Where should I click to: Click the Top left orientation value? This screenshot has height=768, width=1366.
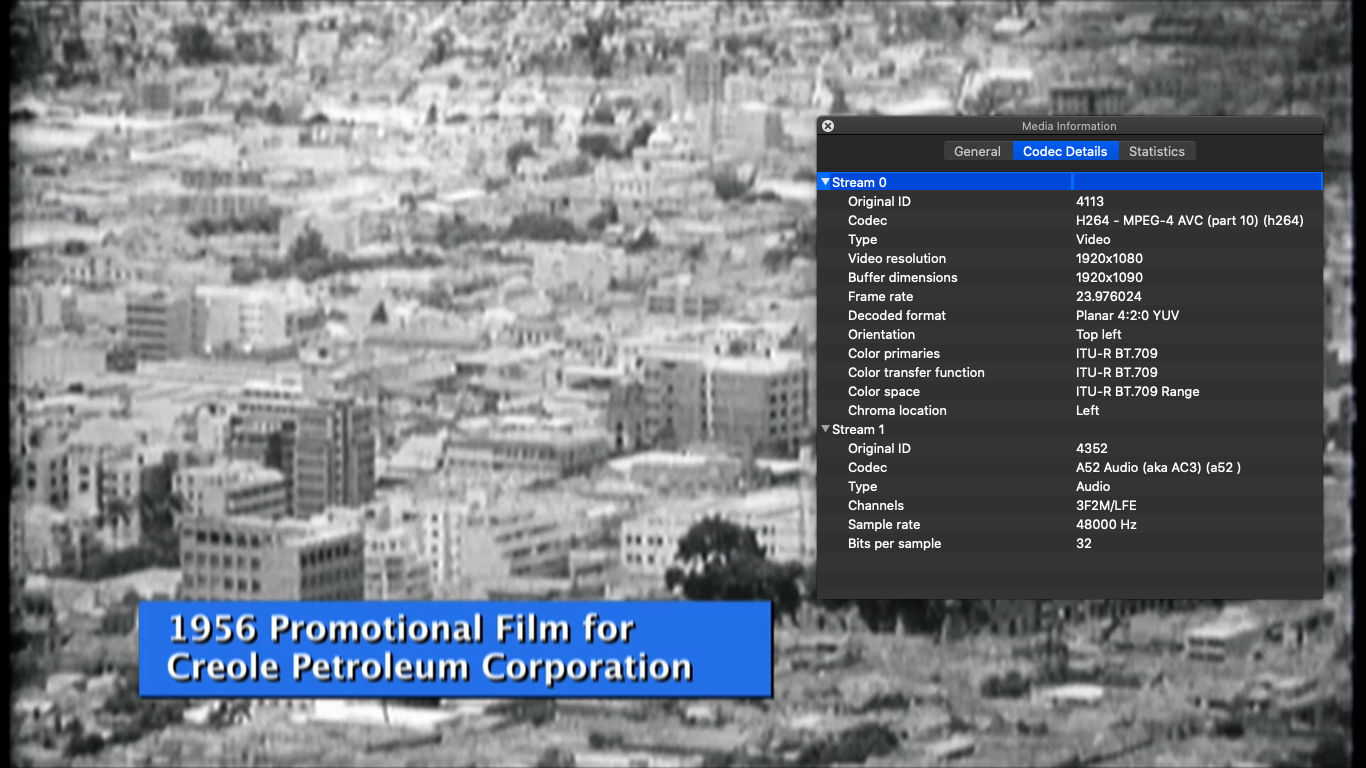(1099, 334)
